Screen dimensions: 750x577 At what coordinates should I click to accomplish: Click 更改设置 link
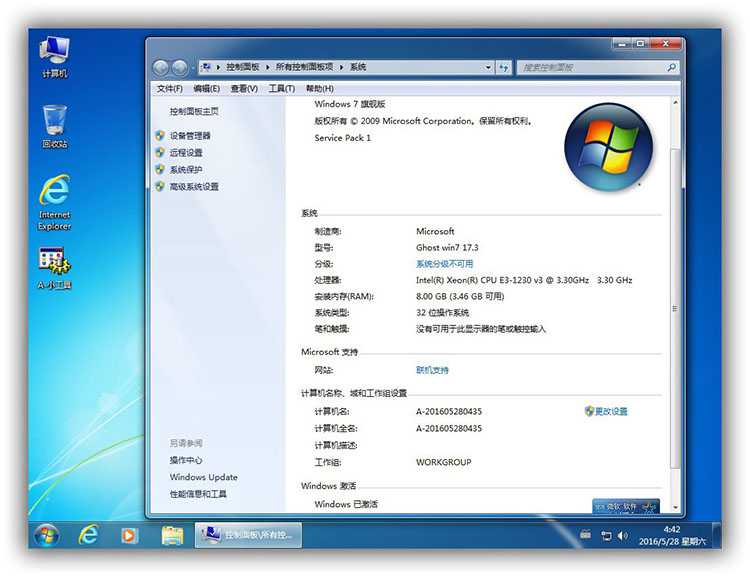[611, 411]
